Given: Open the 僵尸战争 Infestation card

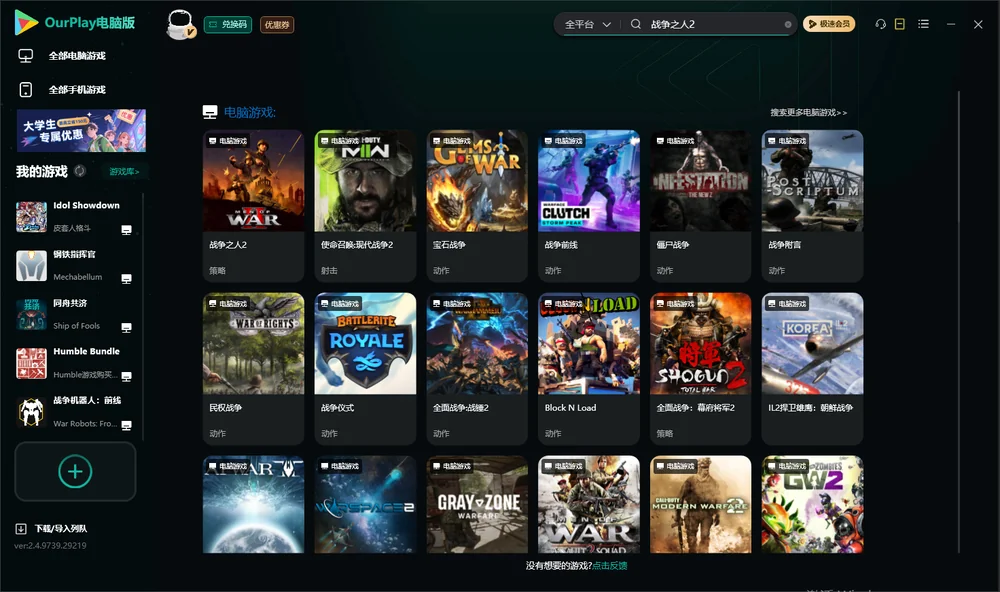Looking at the screenshot, I should coord(700,206).
